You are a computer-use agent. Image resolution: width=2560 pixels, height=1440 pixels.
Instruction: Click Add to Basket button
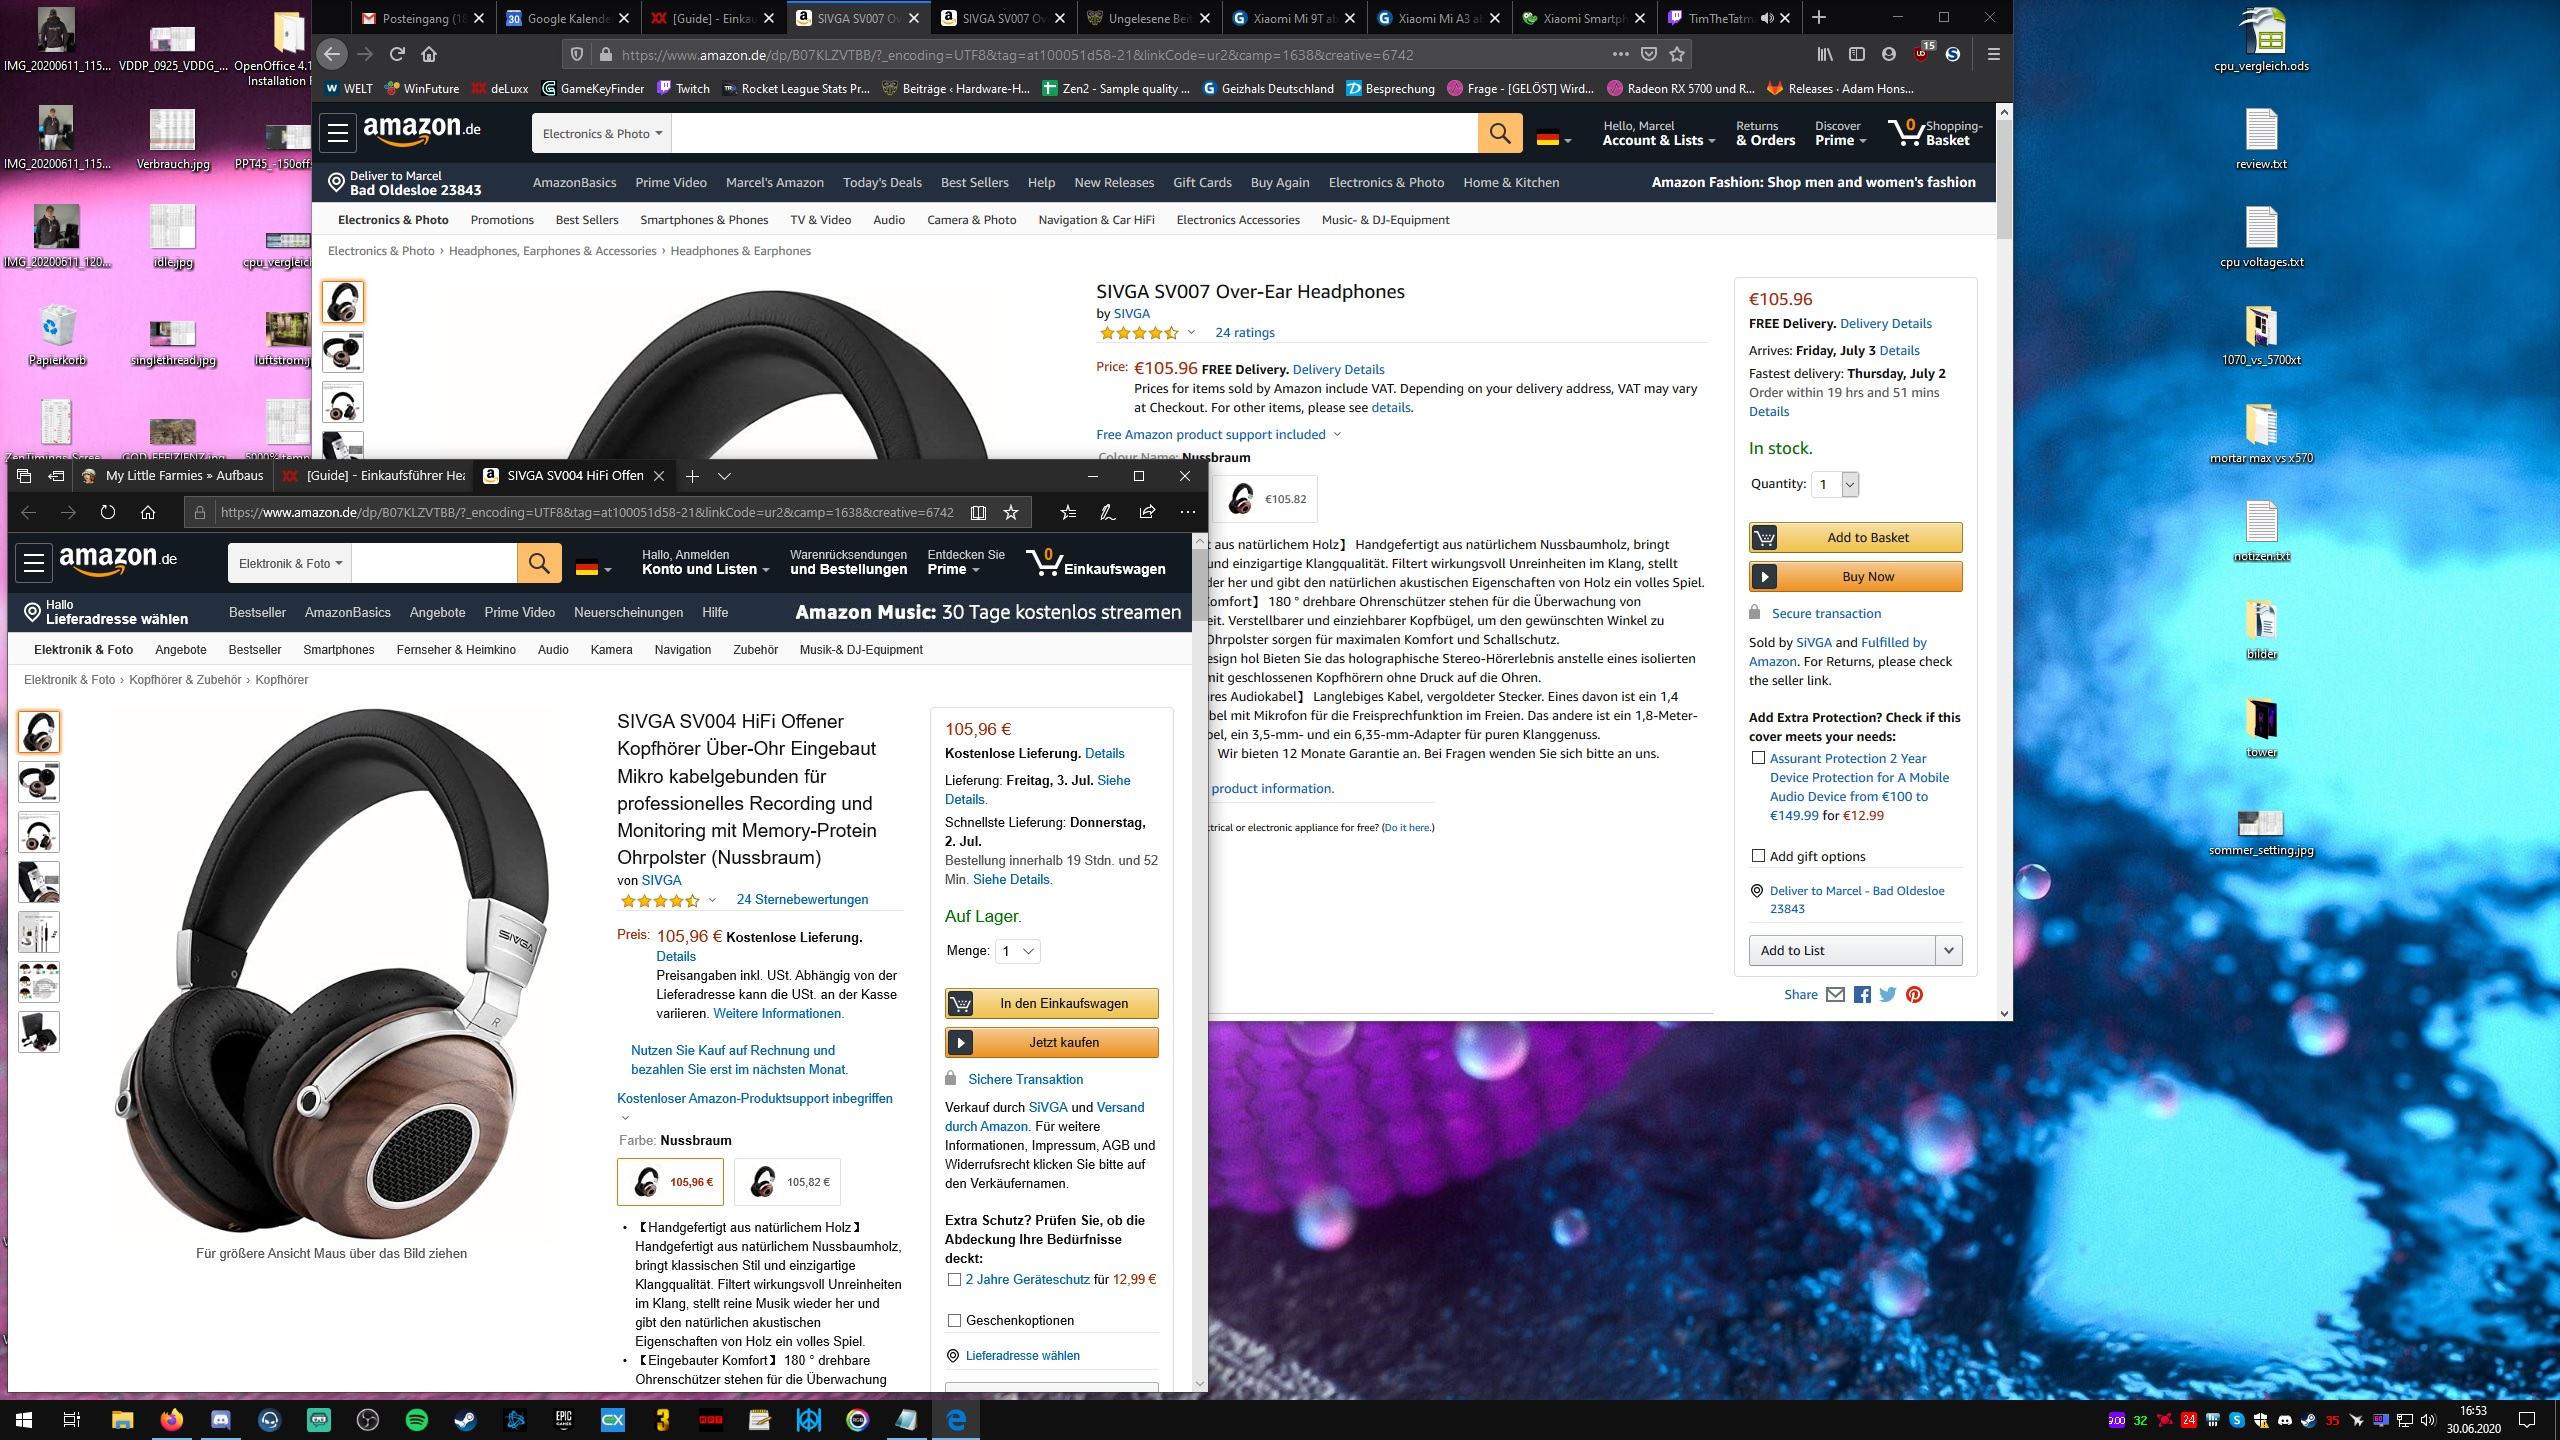coord(1855,537)
